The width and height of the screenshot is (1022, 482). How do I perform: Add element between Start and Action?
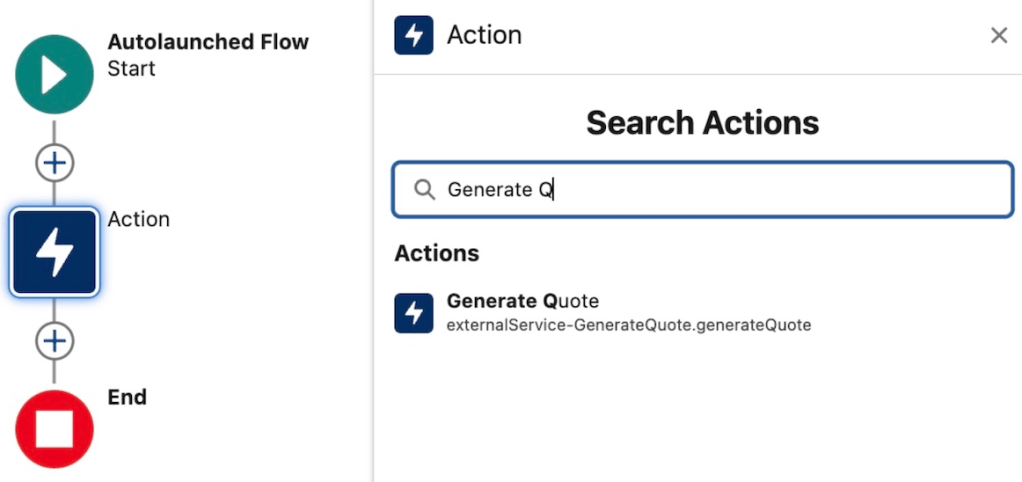point(54,162)
